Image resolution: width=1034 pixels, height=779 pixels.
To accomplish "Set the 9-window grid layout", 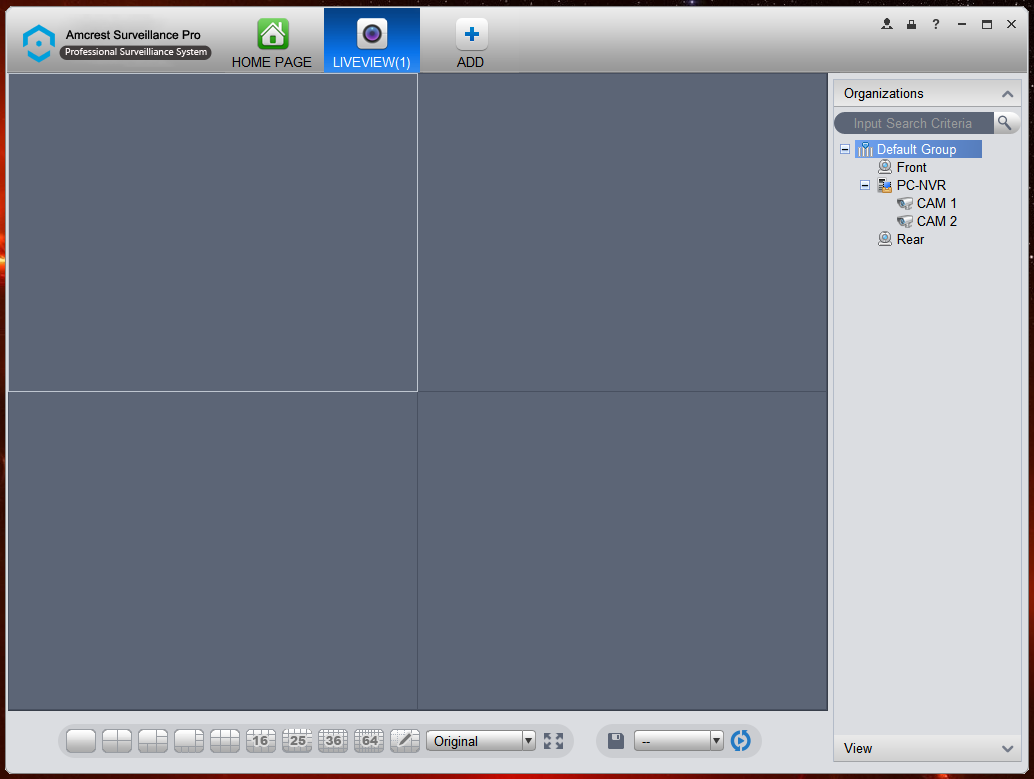I will pos(225,741).
